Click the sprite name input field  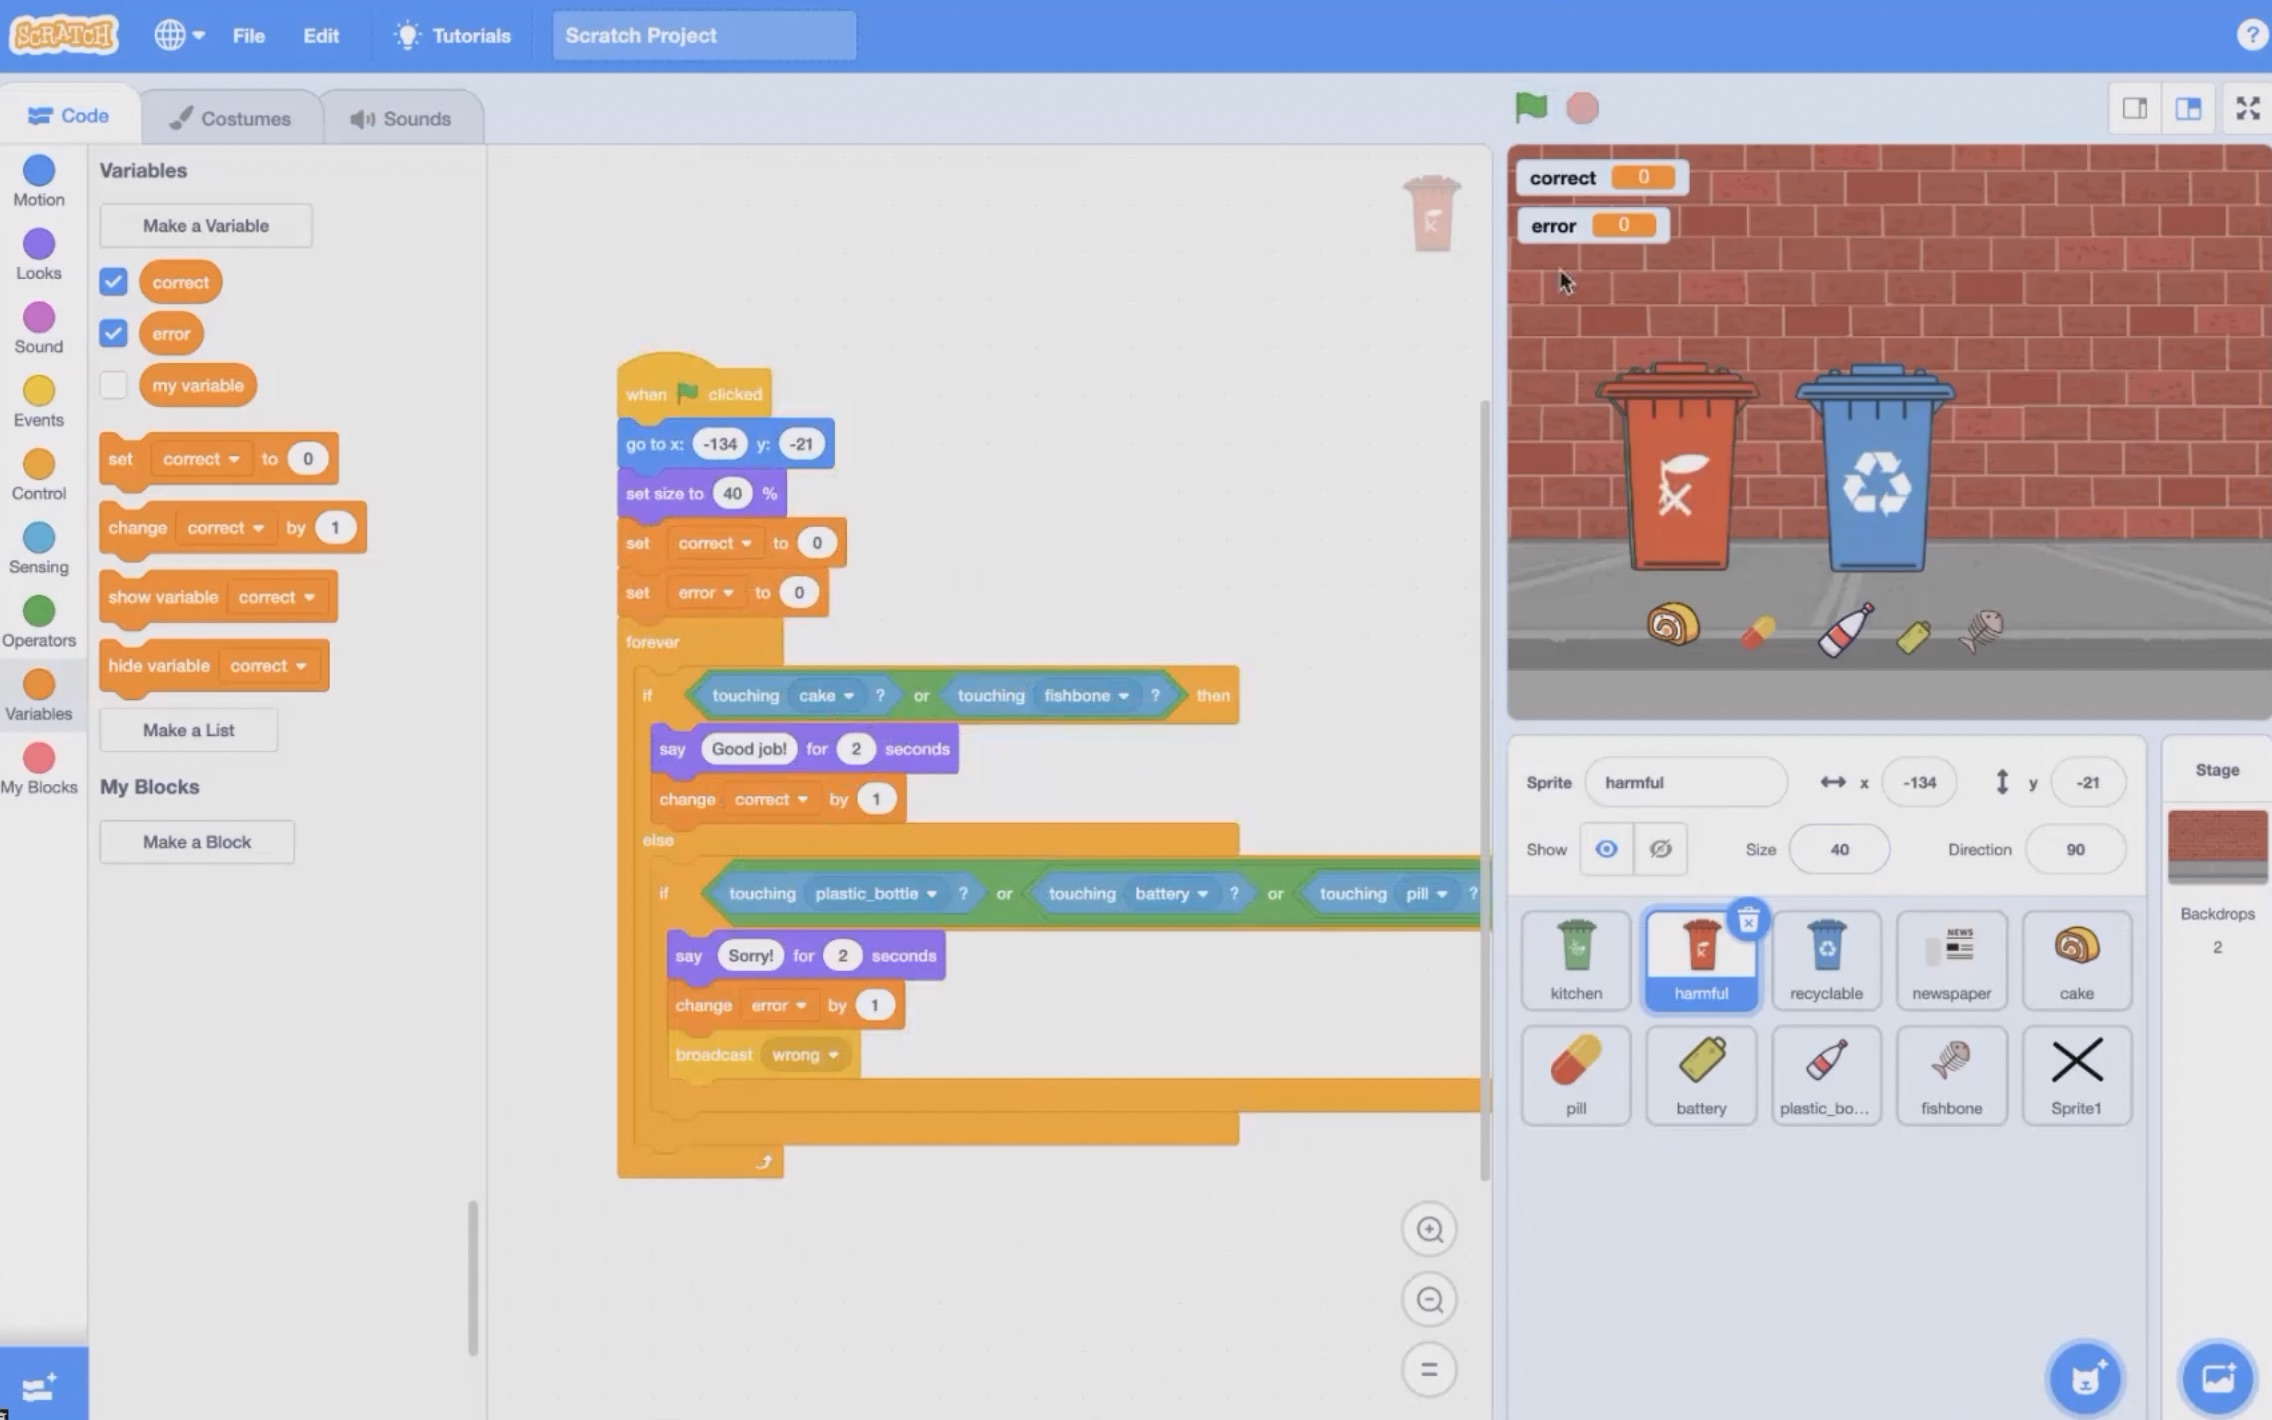[x=1685, y=782]
